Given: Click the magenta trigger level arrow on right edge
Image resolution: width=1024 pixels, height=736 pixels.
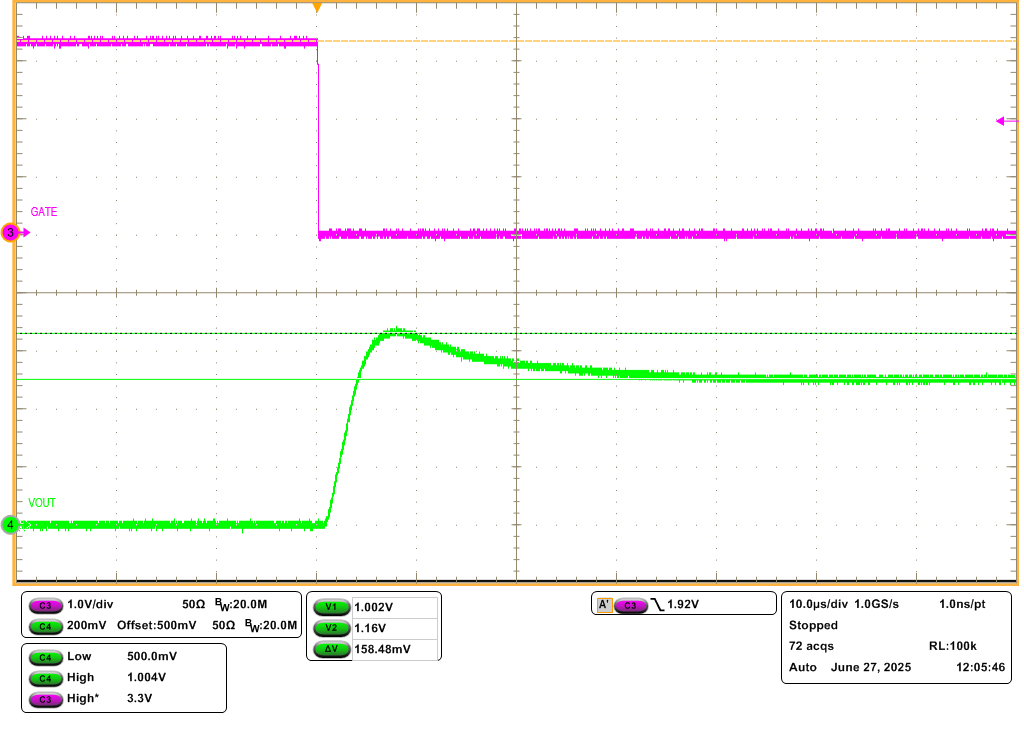Looking at the screenshot, I should click(1005, 121).
